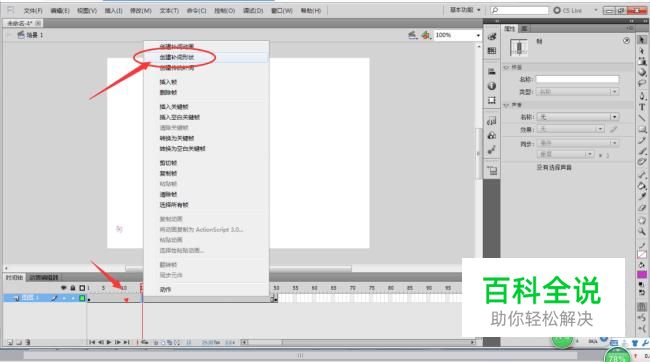Open the 窗口(W) menu
This screenshot has height=362, width=650.
click(281, 10)
